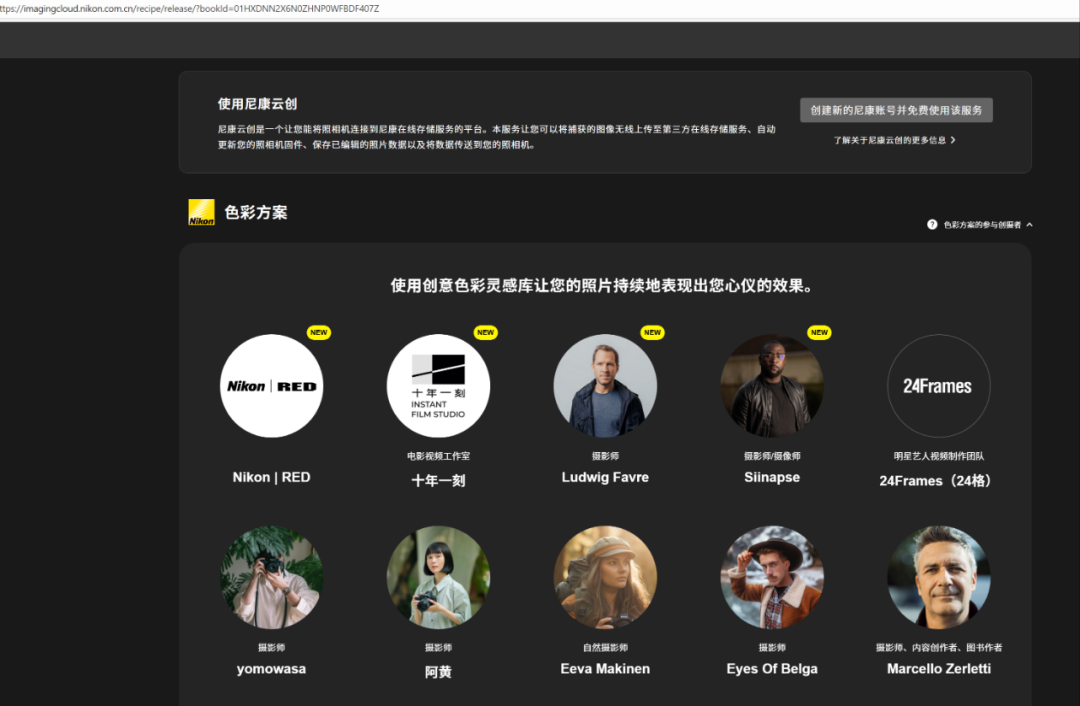Click the NEW badge on Ludwig Favre
The width and height of the screenshot is (1080, 706).
[652, 333]
